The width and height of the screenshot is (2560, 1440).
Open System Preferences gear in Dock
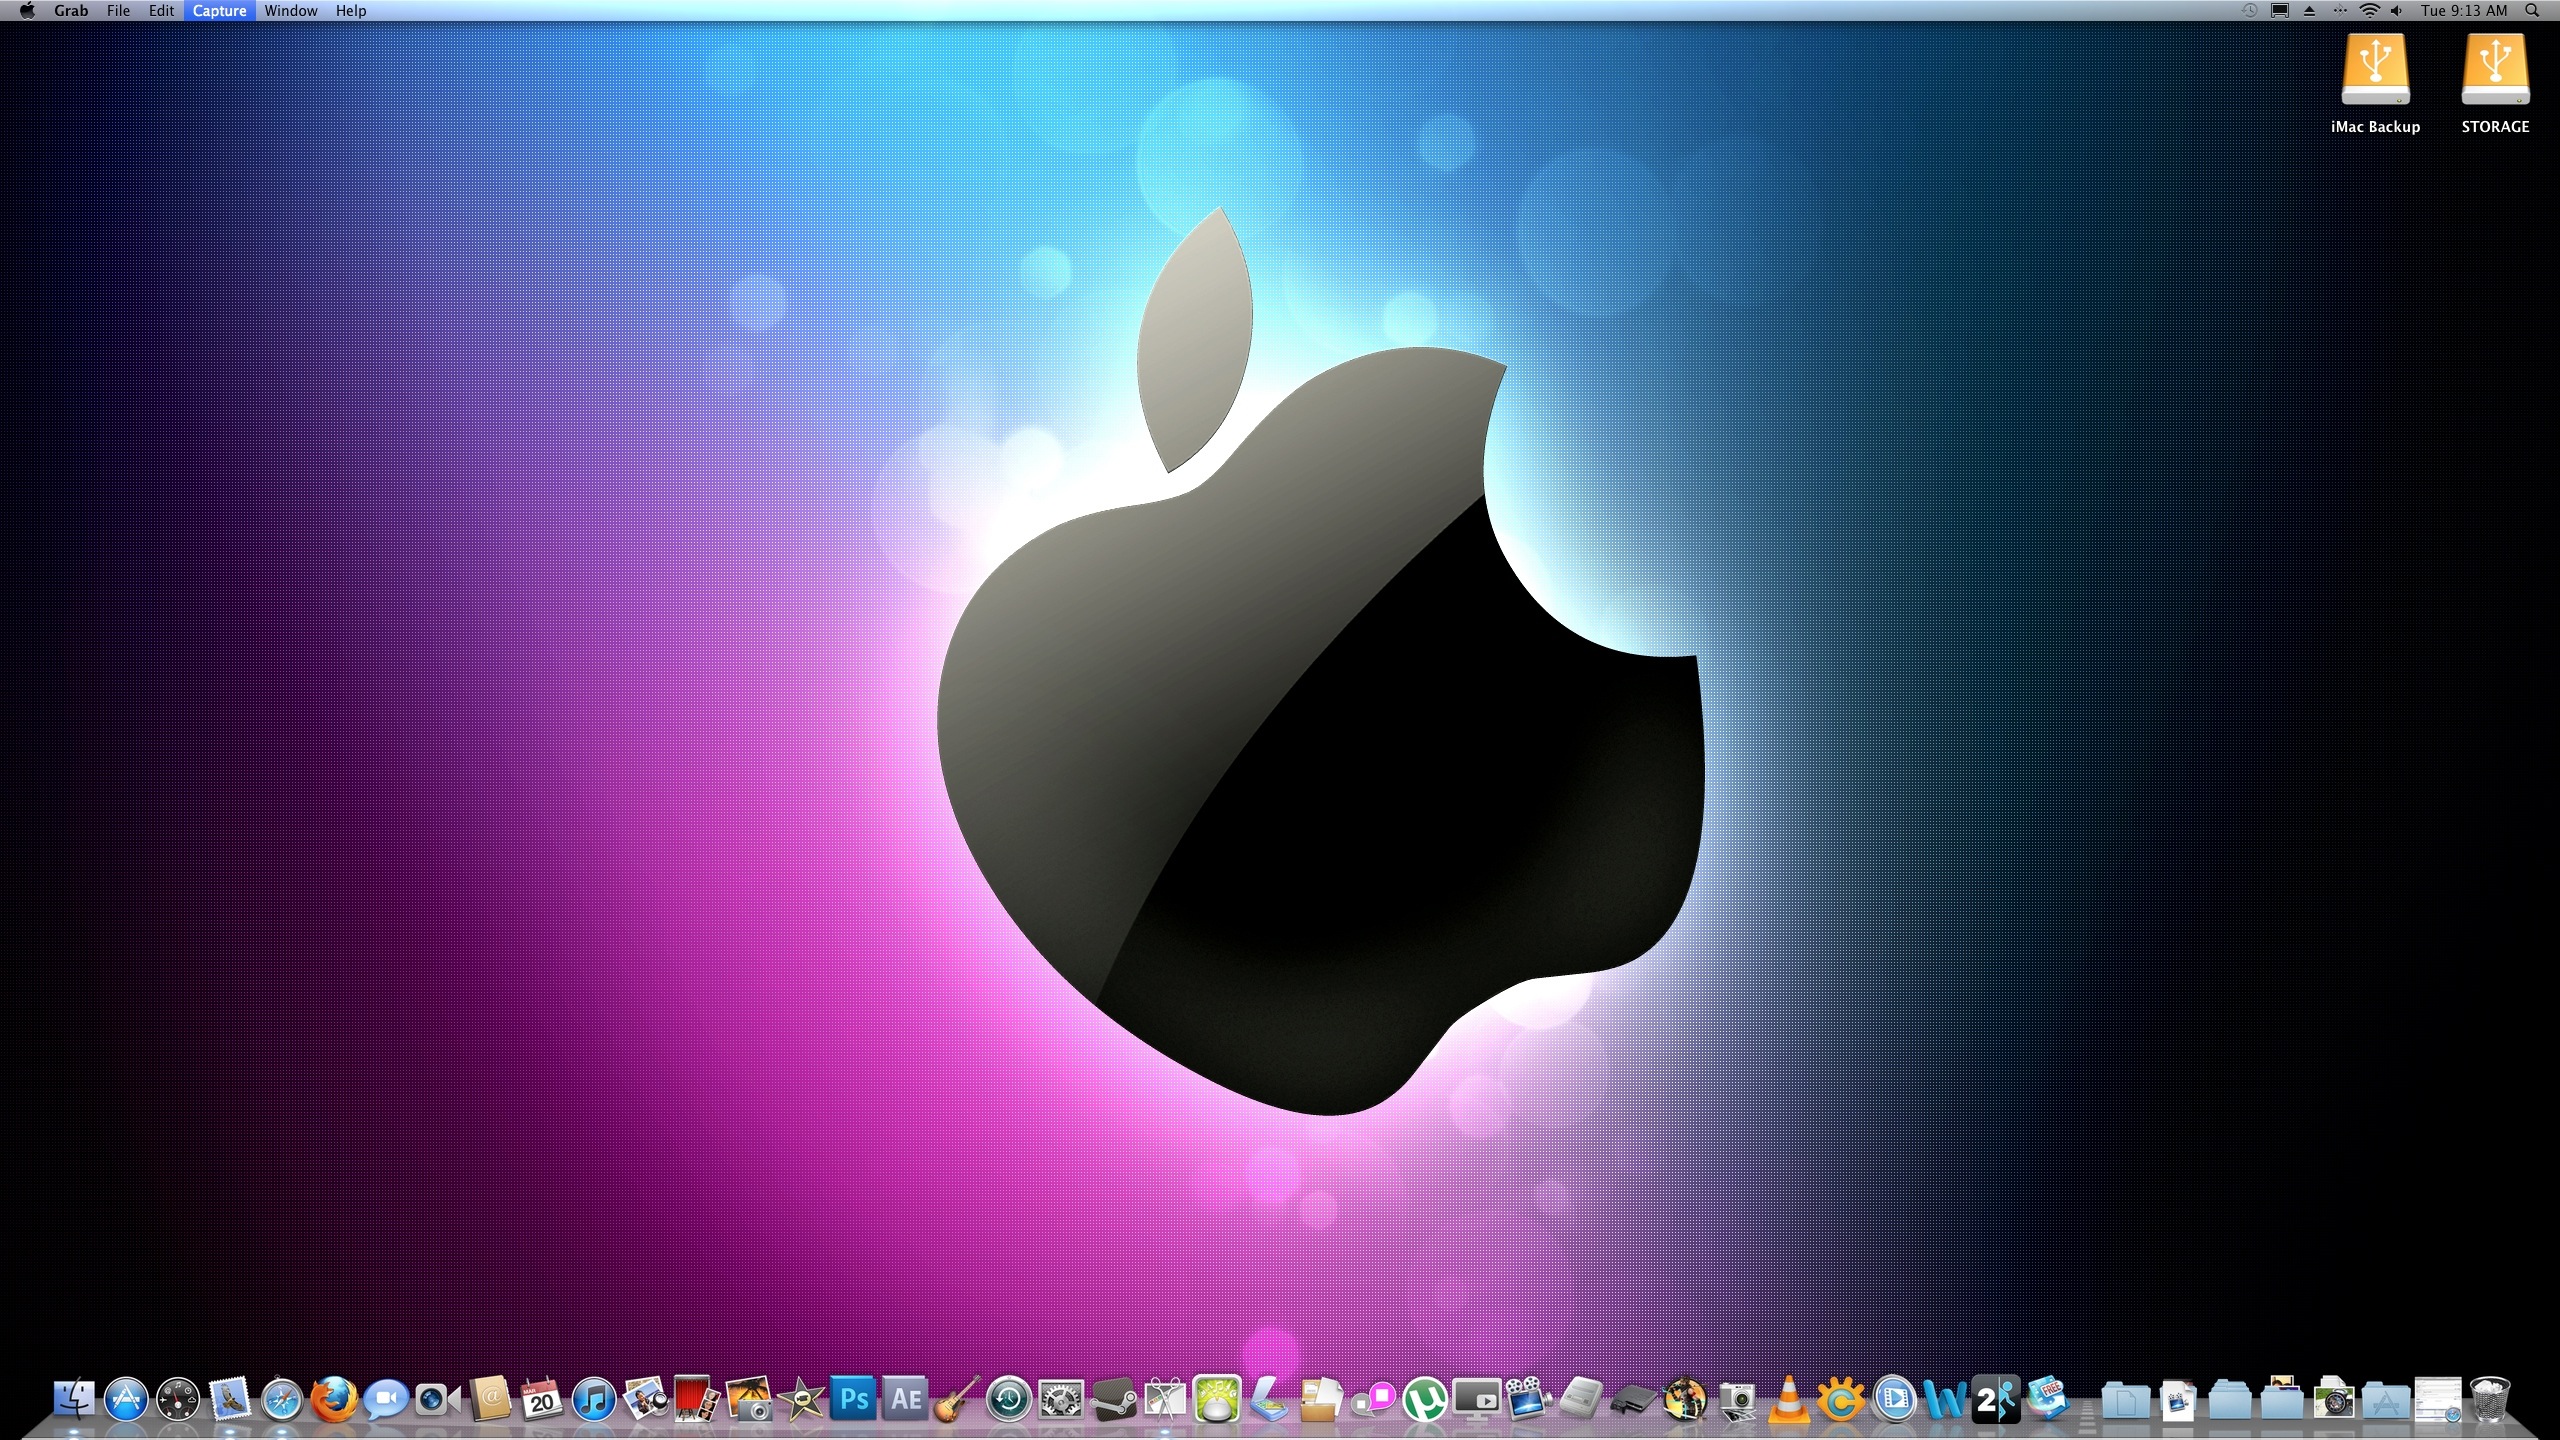[1061, 1399]
